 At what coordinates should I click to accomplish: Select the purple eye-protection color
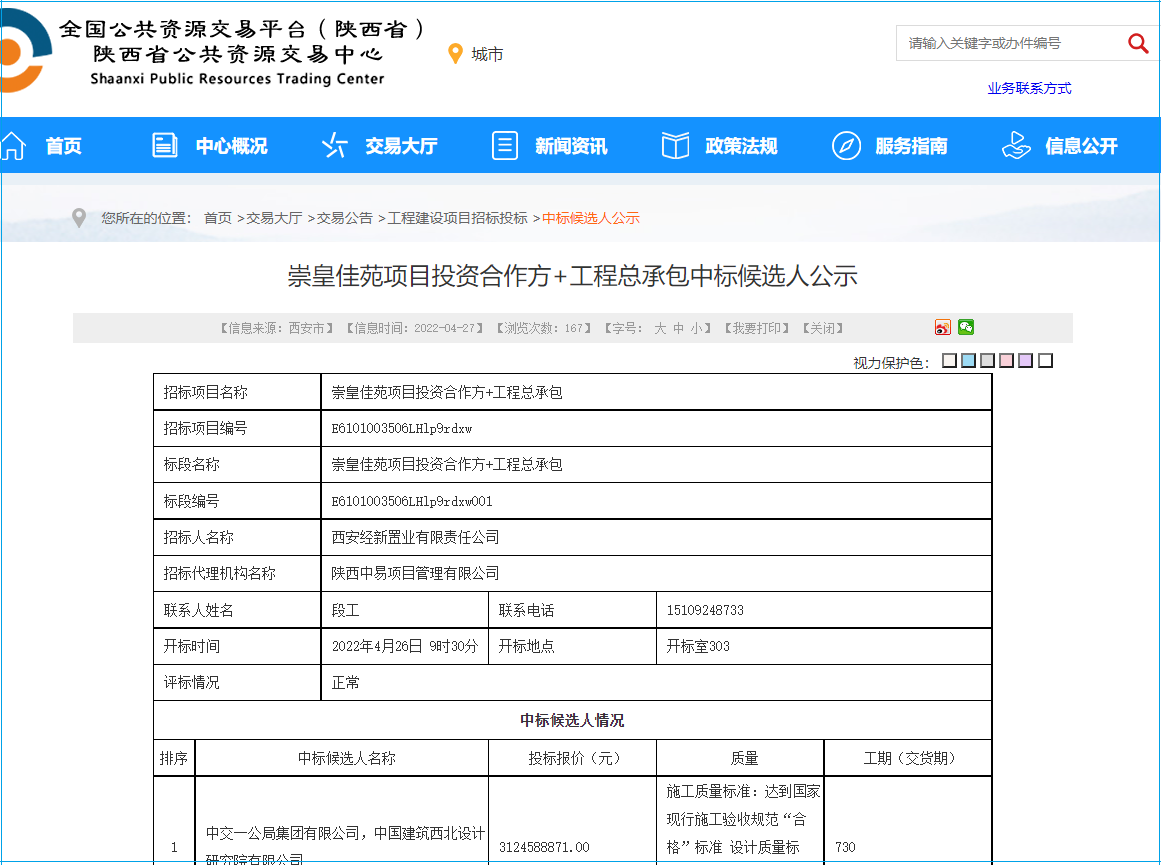tap(1025, 361)
